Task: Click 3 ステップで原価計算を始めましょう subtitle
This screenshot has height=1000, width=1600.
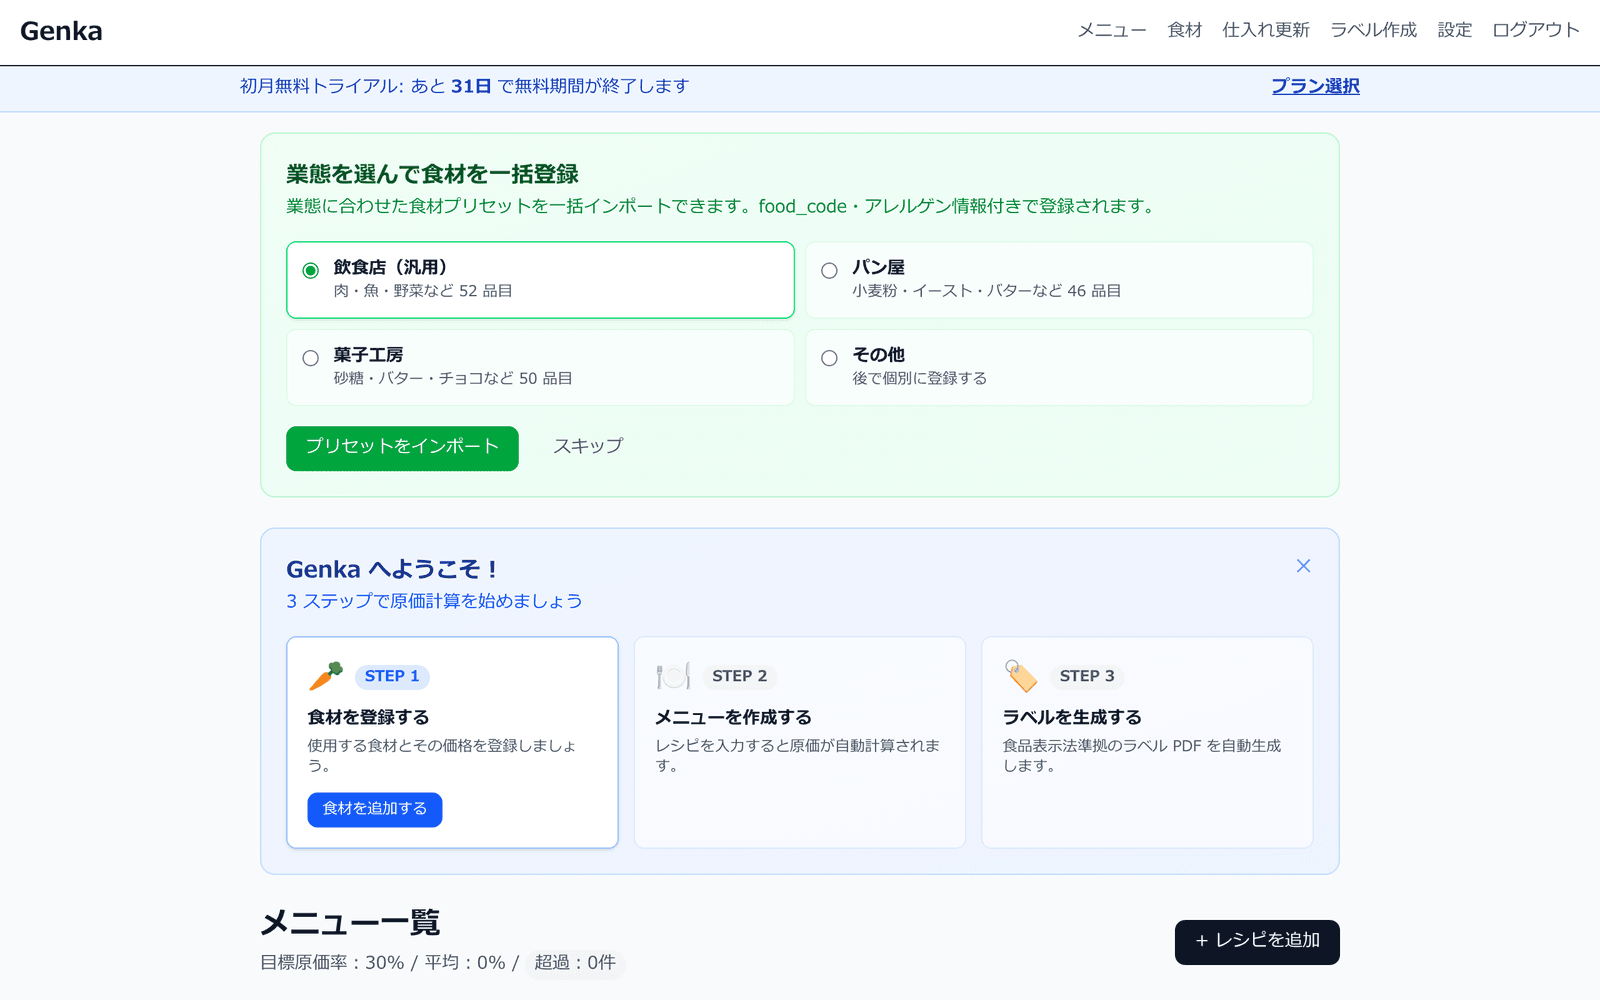Action: coord(434,602)
